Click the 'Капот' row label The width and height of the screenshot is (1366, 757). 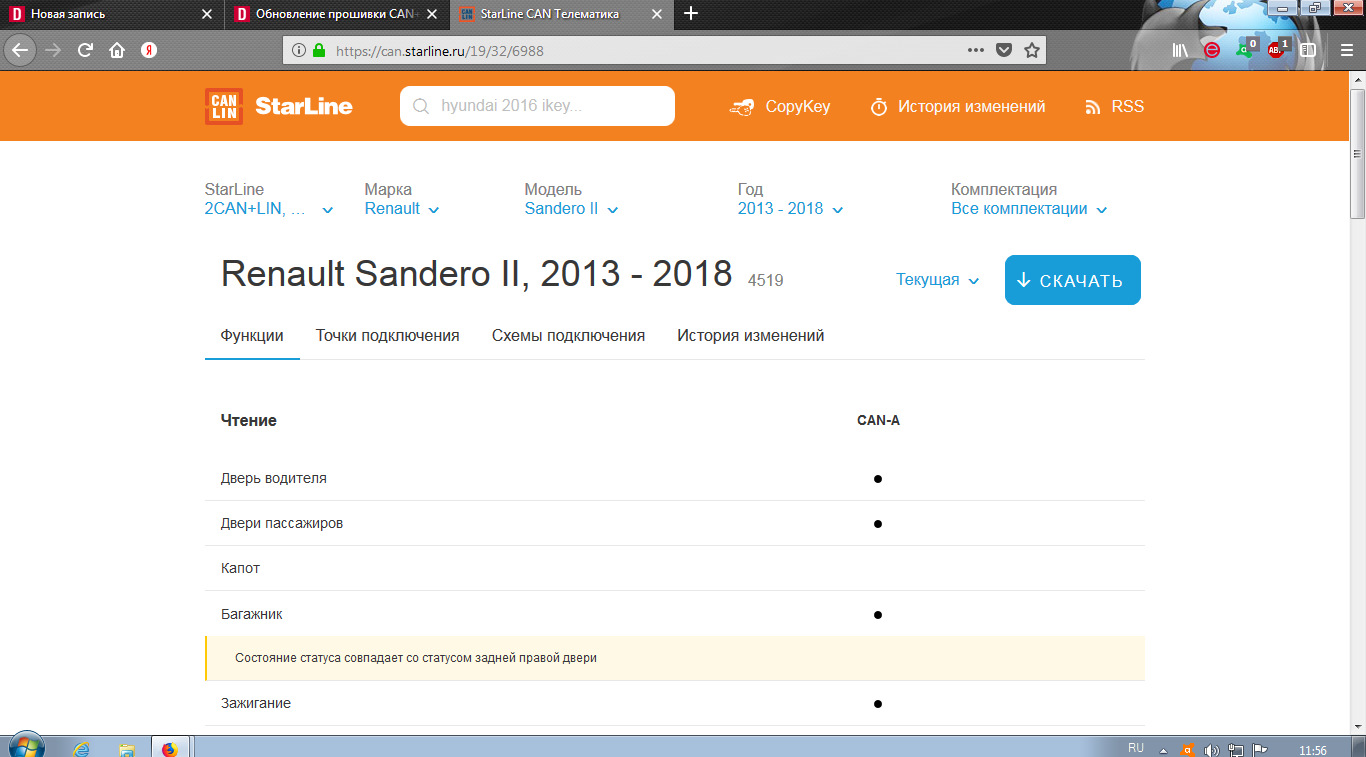240,568
